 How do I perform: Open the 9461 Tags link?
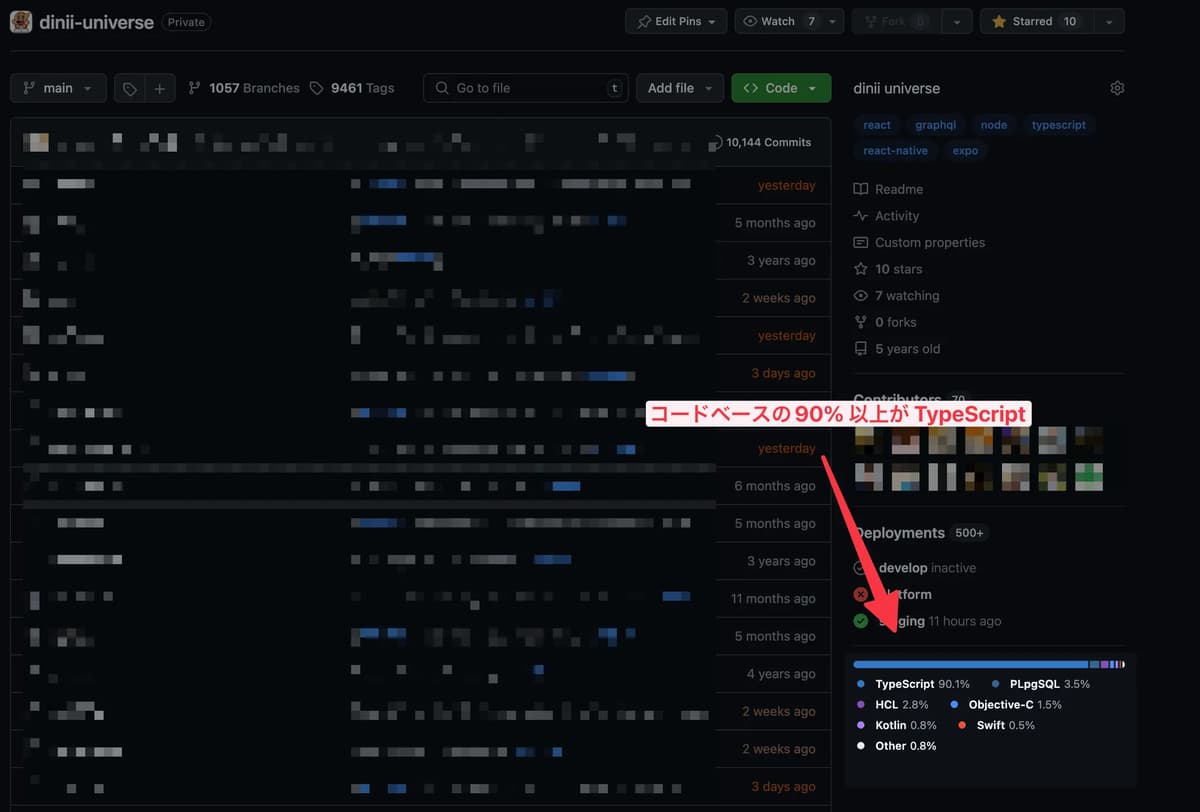pyautogui.click(x=352, y=88)
